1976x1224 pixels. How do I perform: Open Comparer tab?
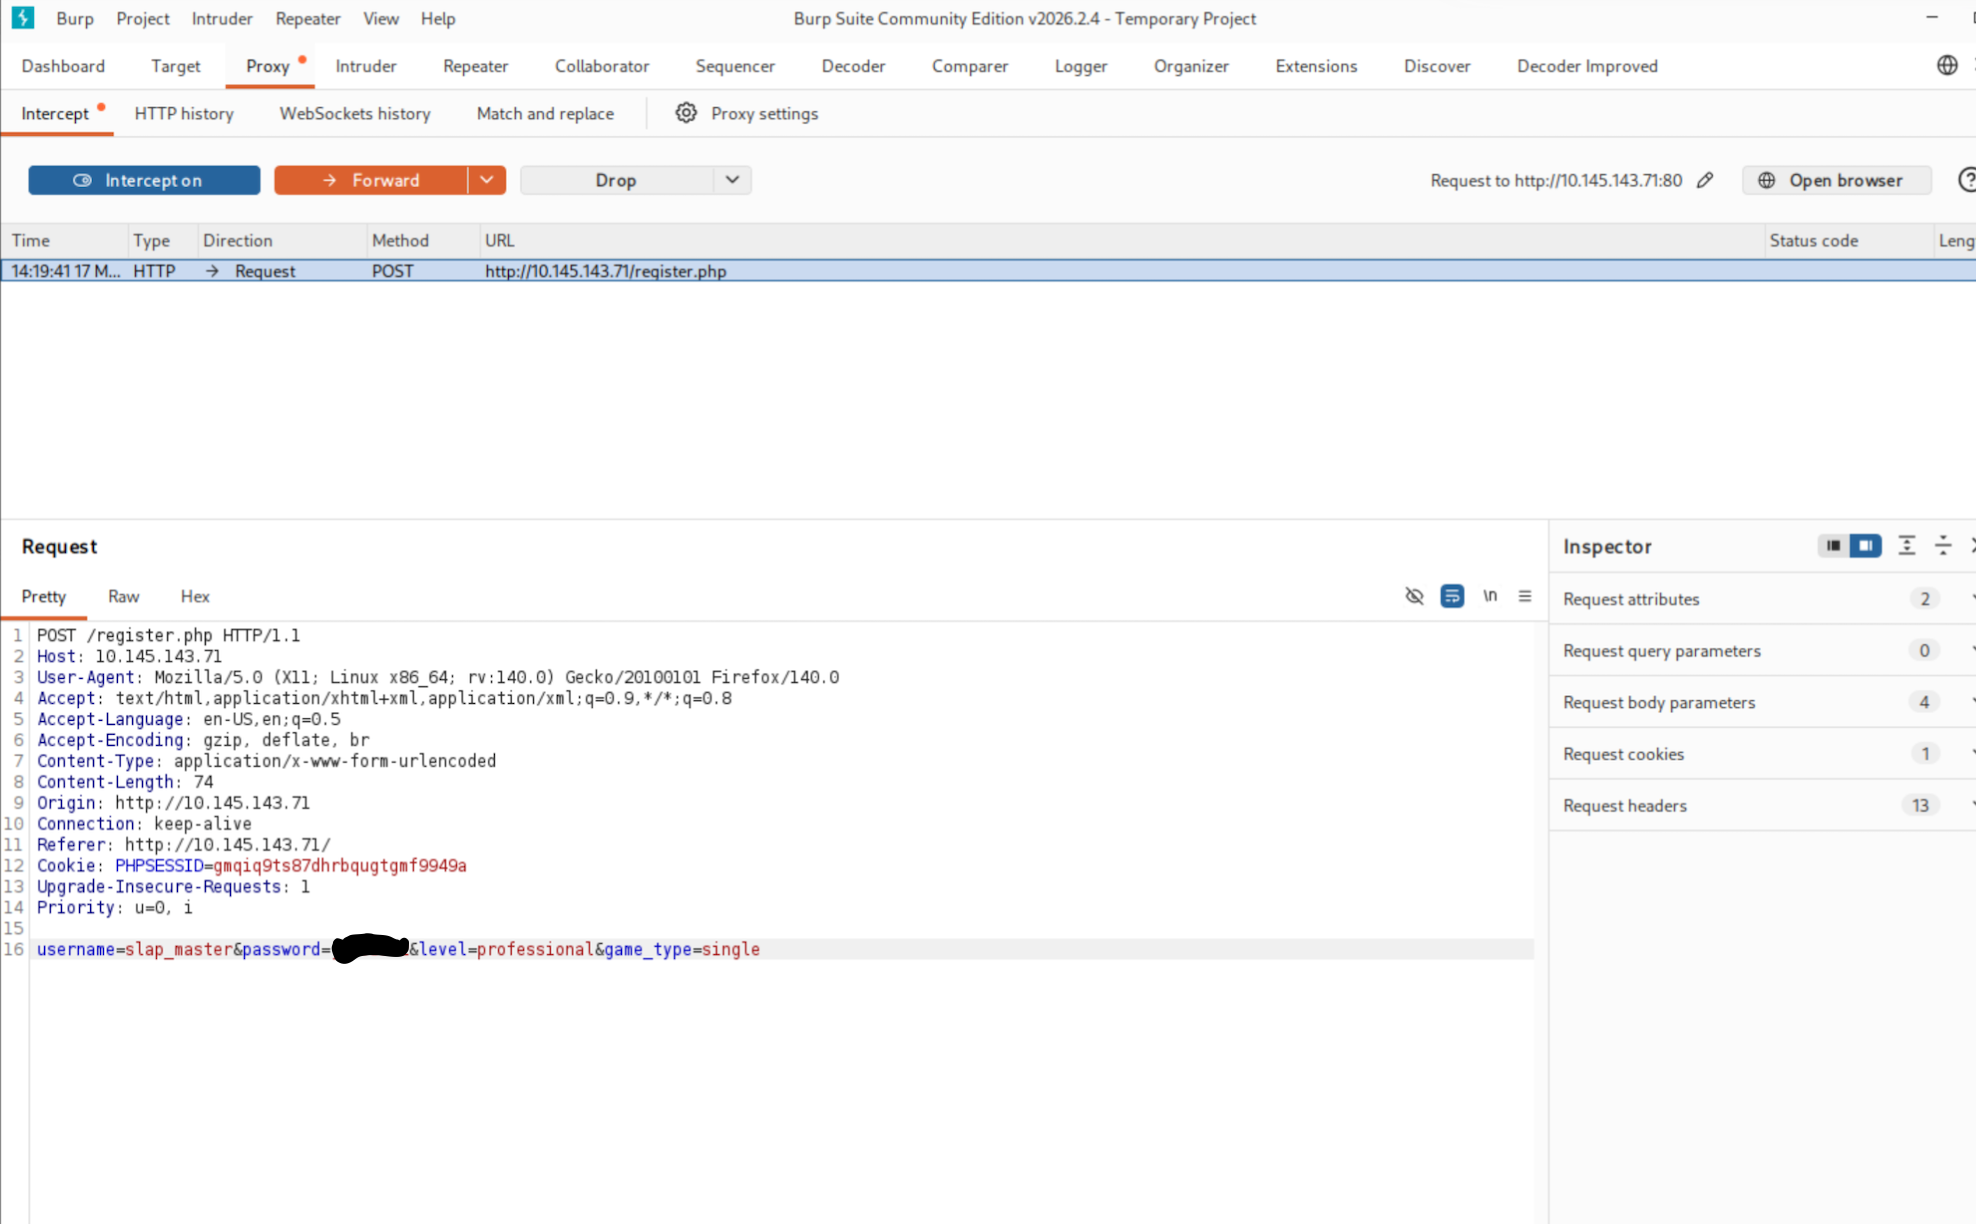(x=970, y=66)
